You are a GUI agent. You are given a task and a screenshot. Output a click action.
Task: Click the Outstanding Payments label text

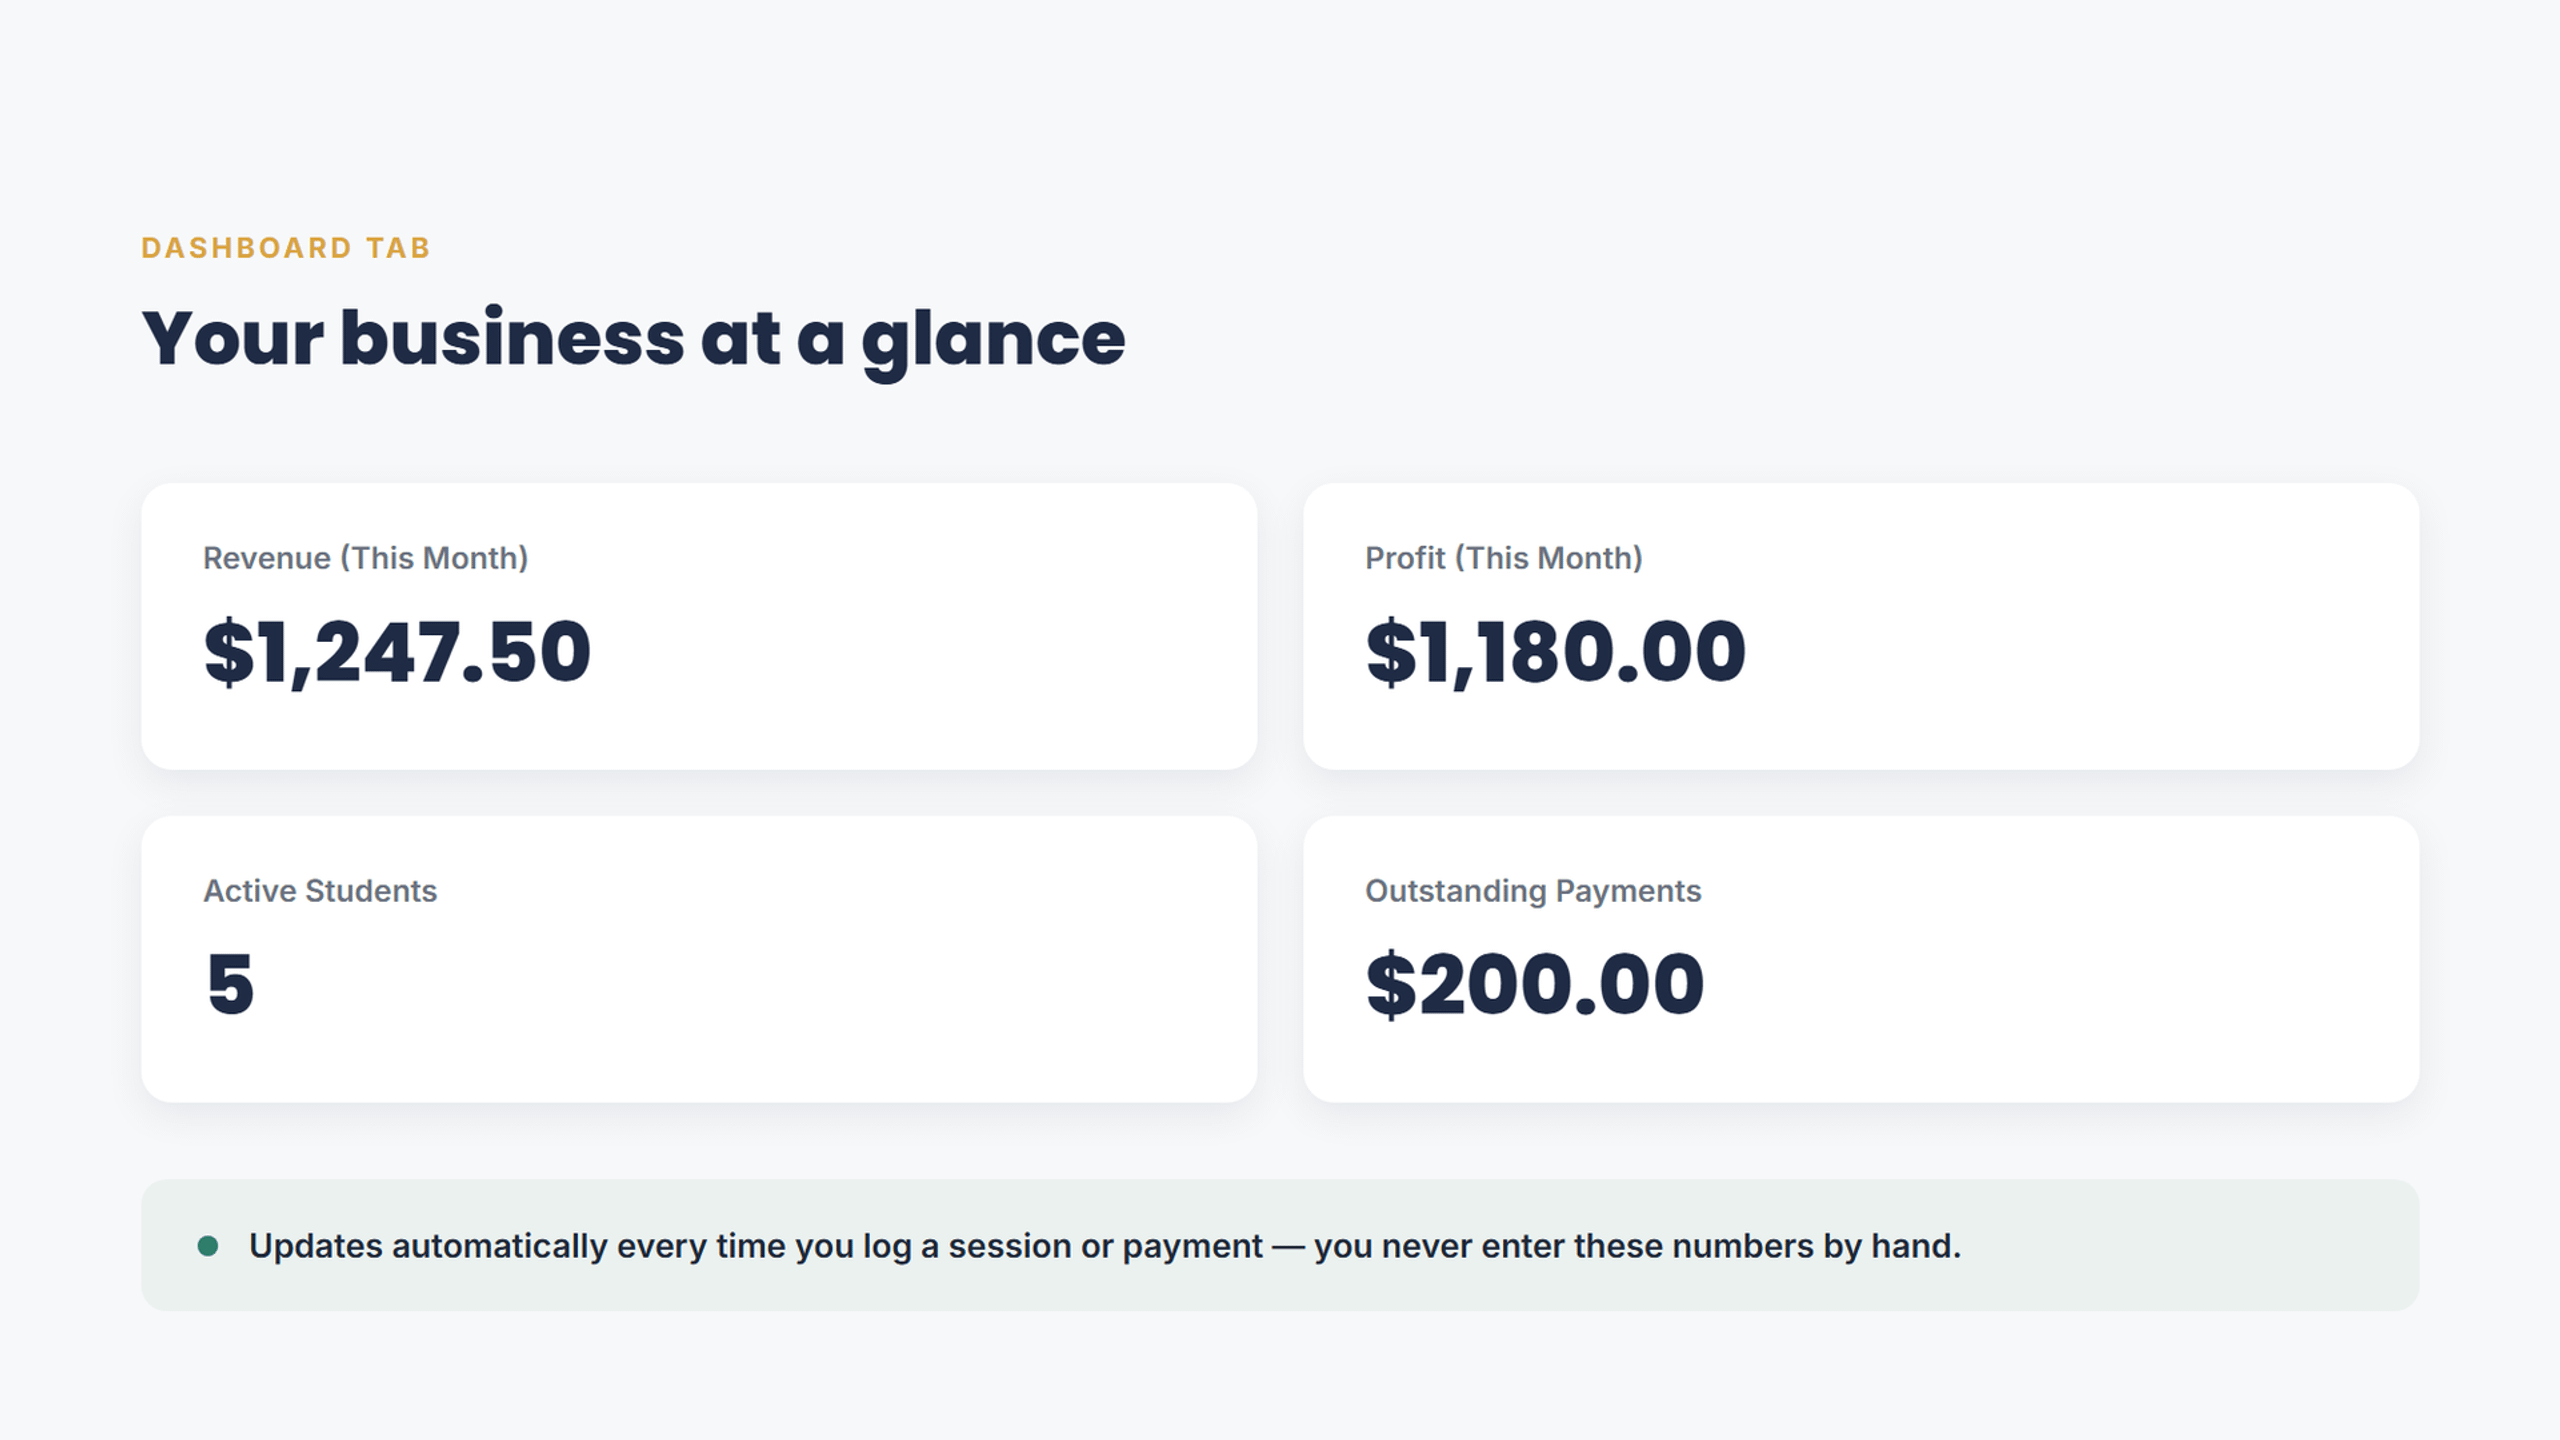tap(1533, 891)
